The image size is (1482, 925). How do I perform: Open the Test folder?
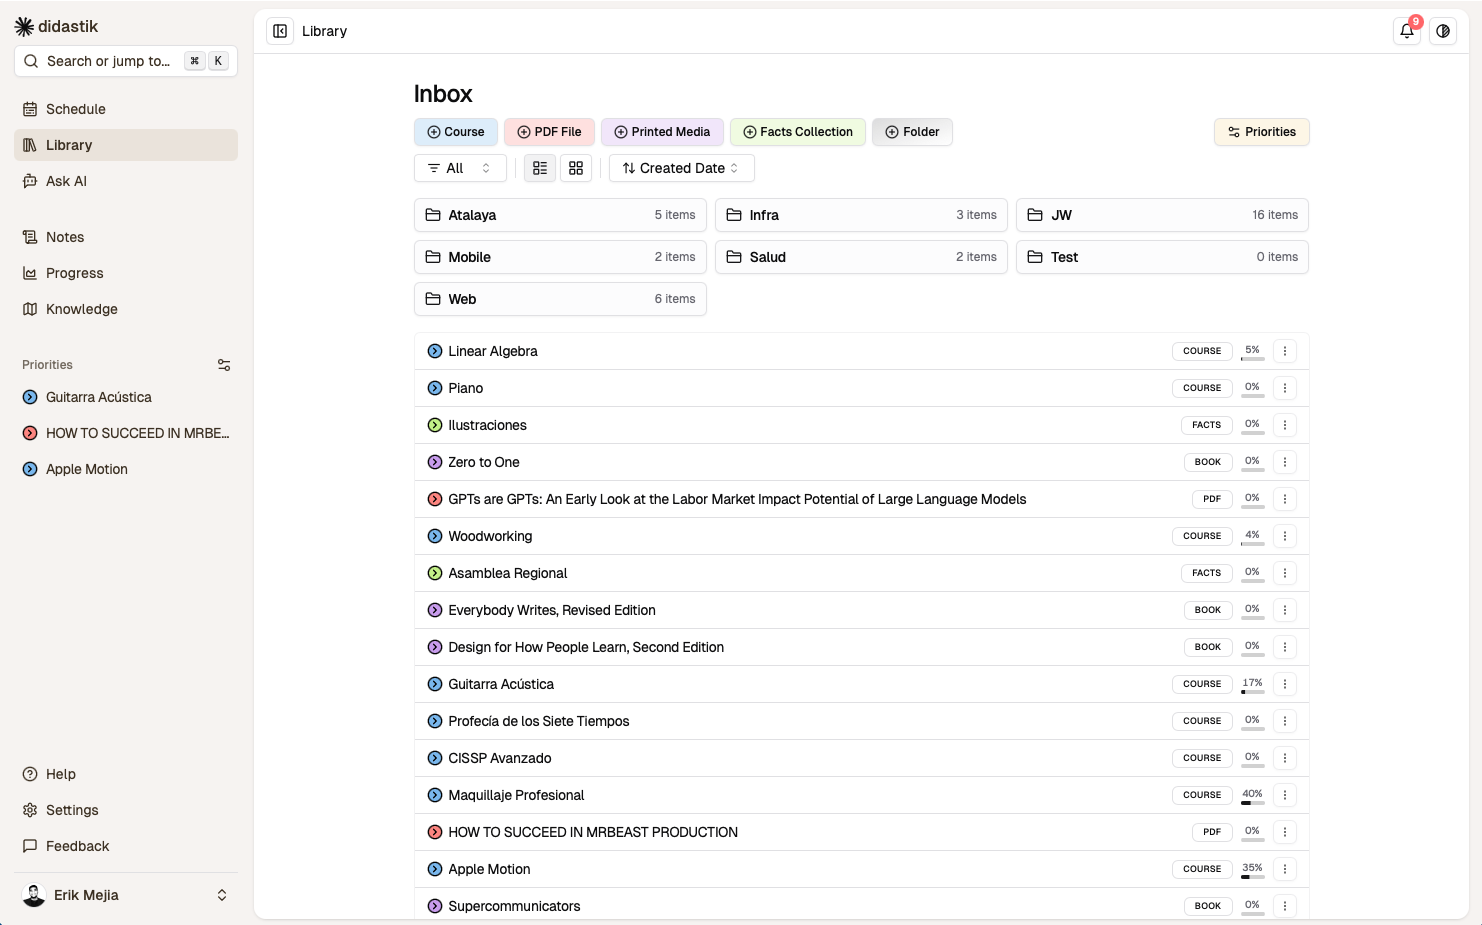coord(1162,257)
